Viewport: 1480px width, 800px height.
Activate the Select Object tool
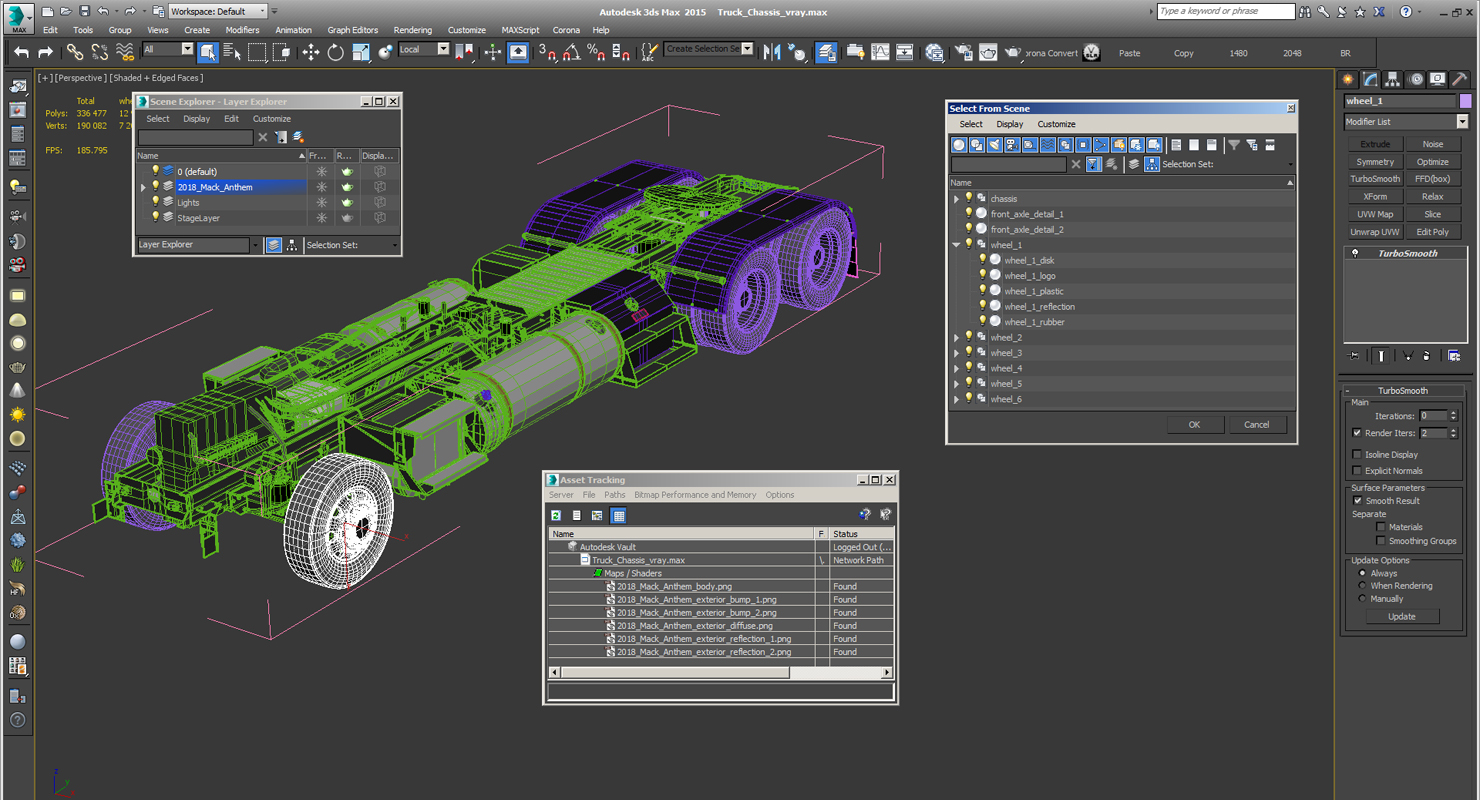pyautogui.click(x=208, y=52)
